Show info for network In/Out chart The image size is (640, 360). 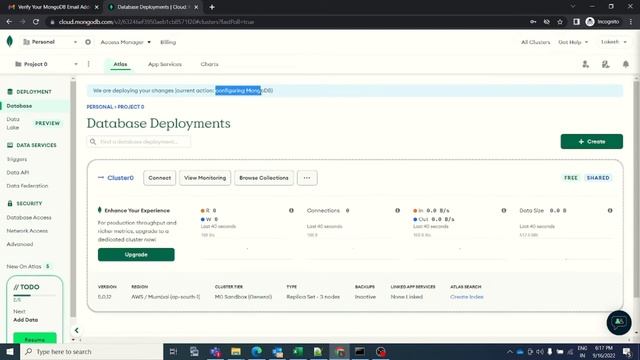[504, 211]
